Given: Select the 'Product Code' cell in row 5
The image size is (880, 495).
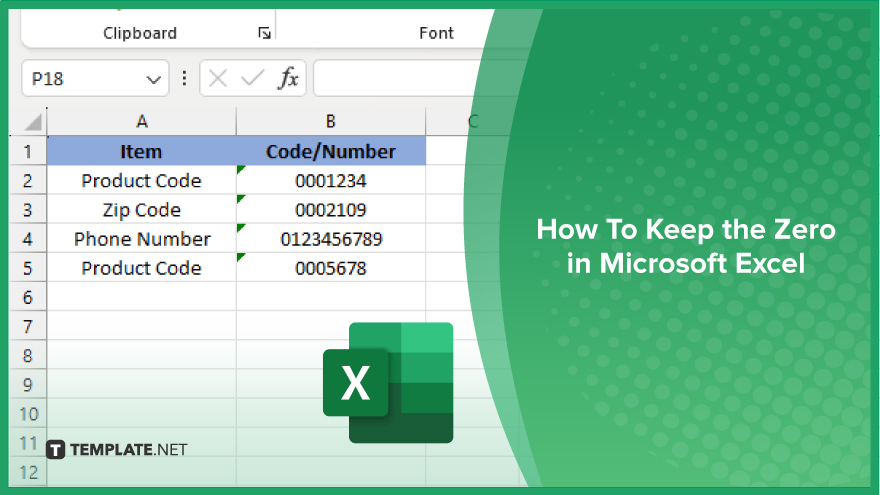Looking at the screenshot, I should coord(141,268).
